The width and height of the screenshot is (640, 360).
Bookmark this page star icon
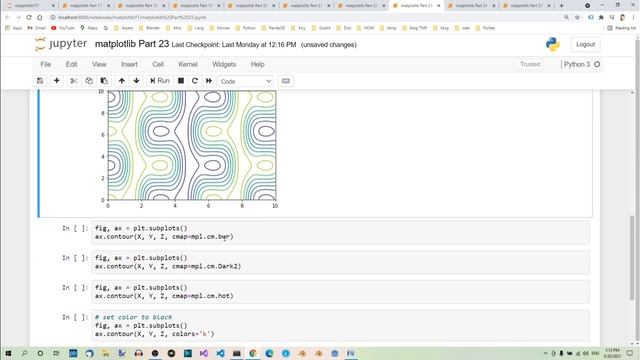[x=577, y=18]
